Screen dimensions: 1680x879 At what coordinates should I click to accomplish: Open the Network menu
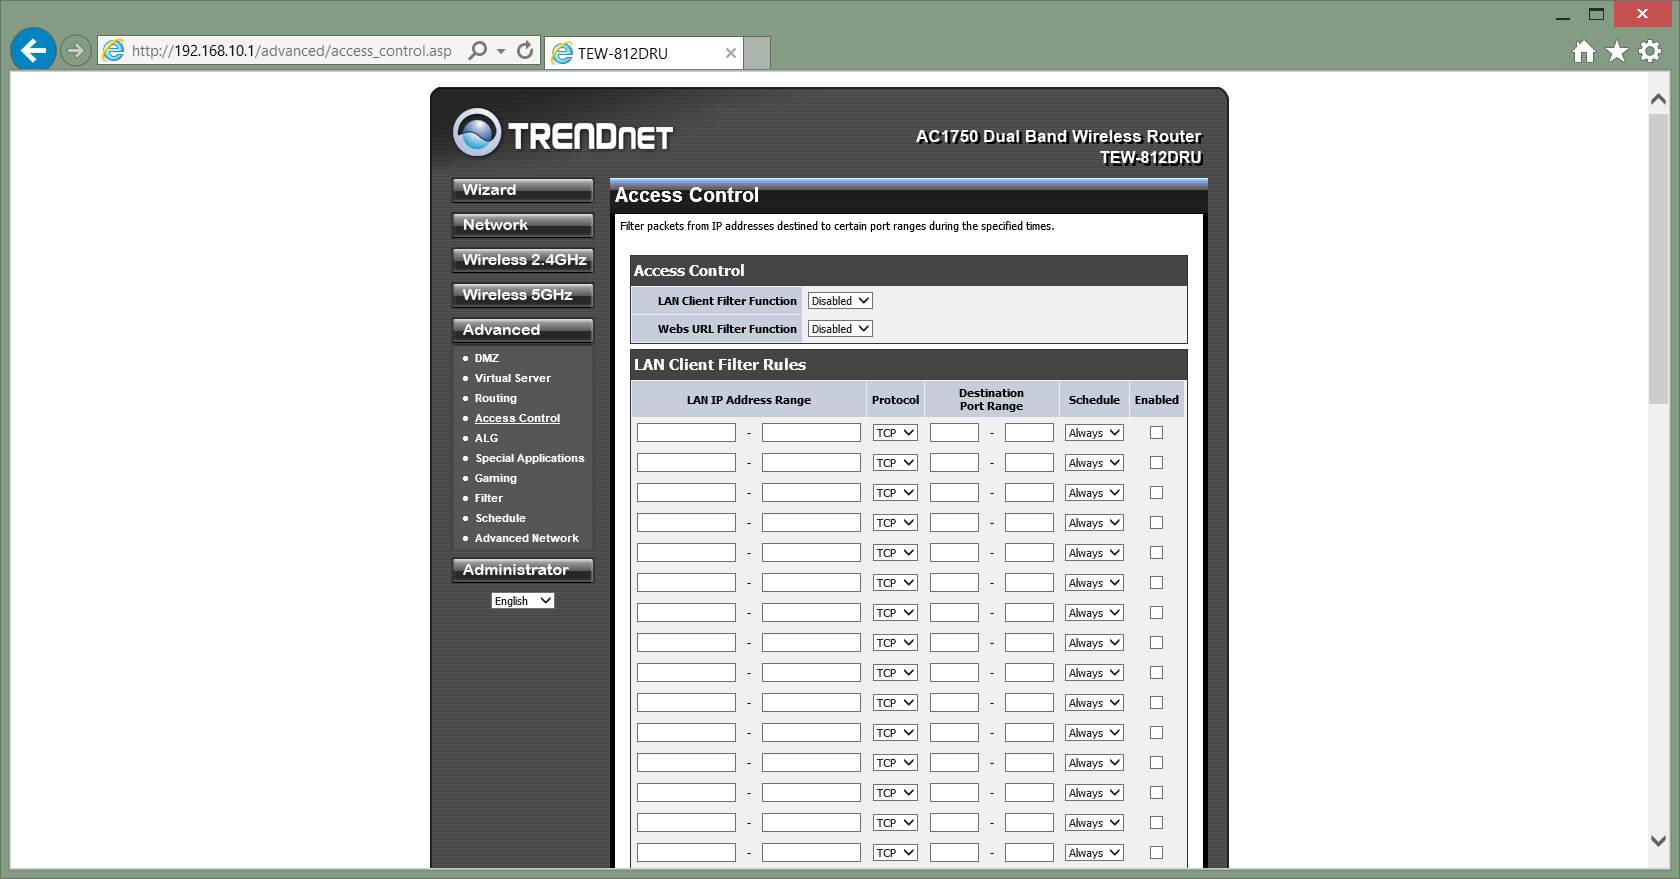click(522, 225)
